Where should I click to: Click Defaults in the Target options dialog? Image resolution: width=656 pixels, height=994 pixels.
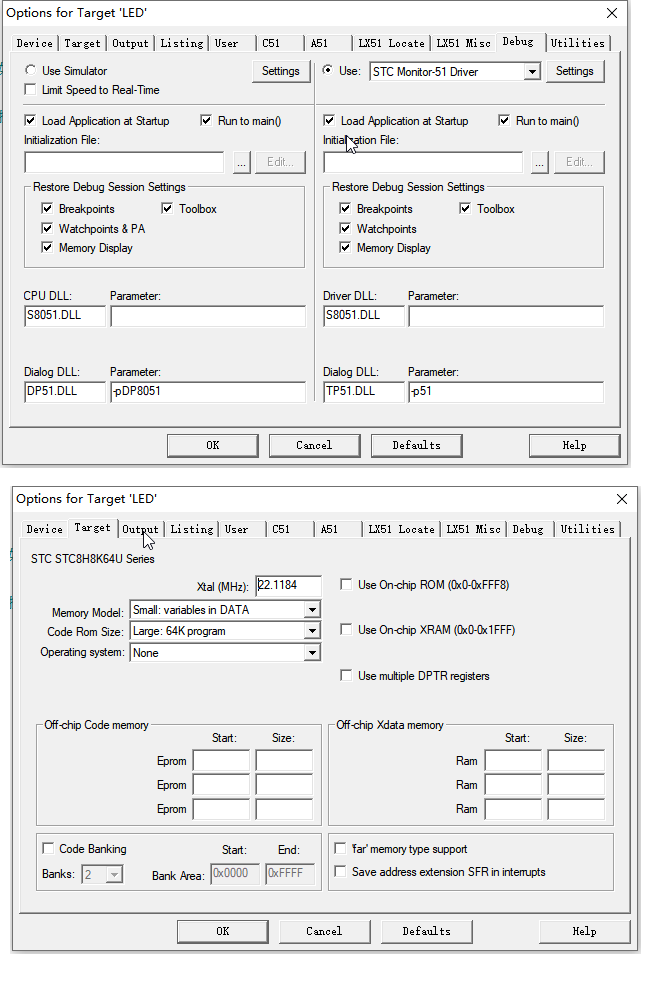point(427,931)
